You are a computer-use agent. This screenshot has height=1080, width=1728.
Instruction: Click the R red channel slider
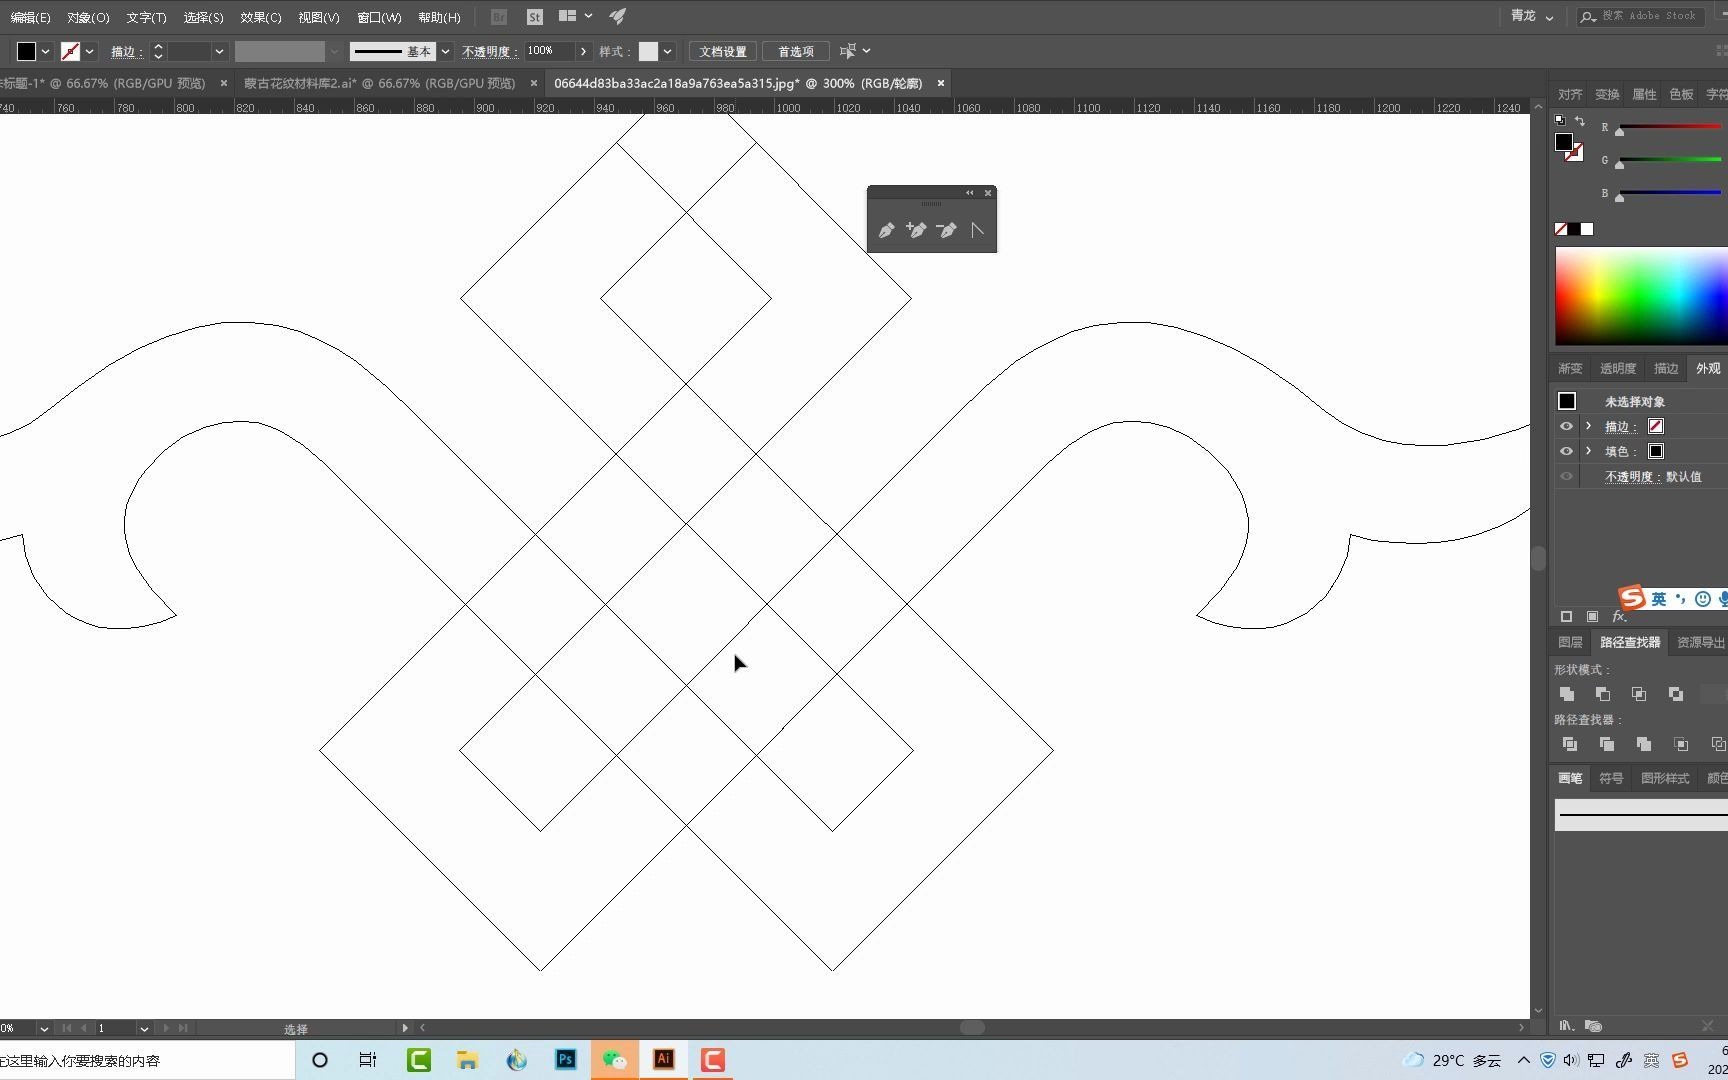pos(1670,127)
